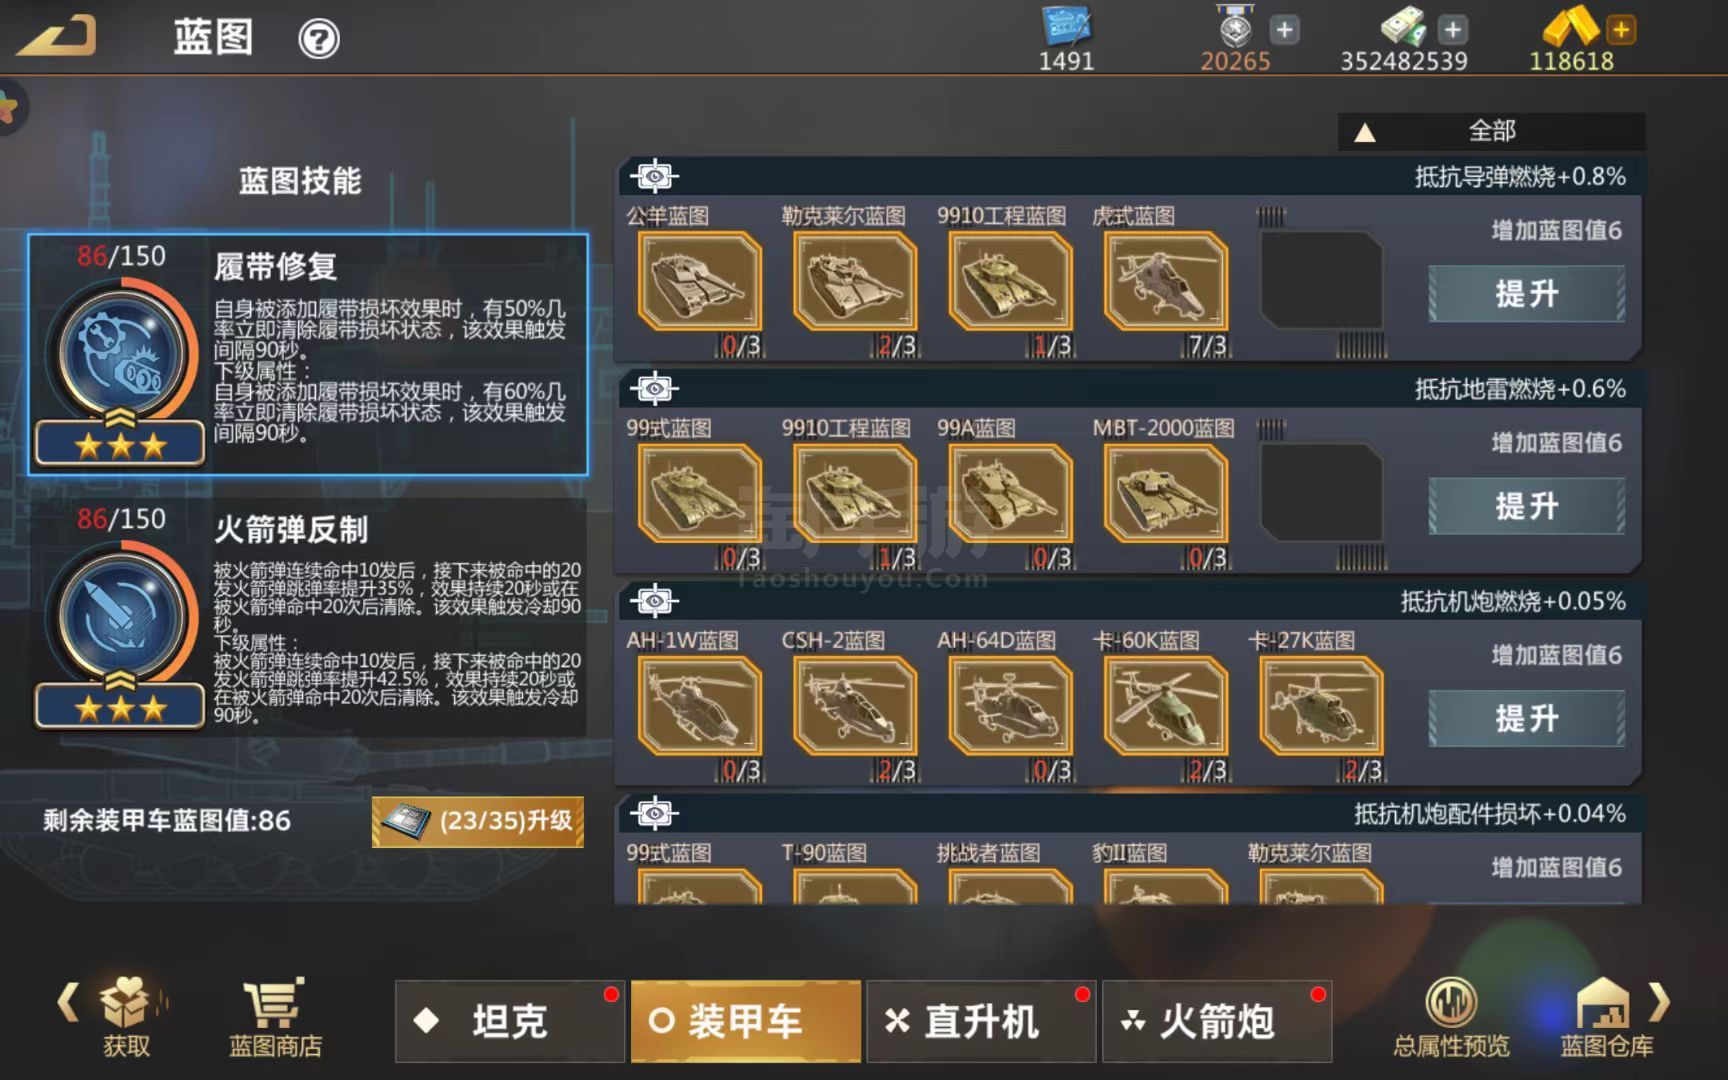The width and height of the screenshot is (1728, 1080).
Task: Open the blueprint help question mark
Action: tap(319, 40)
